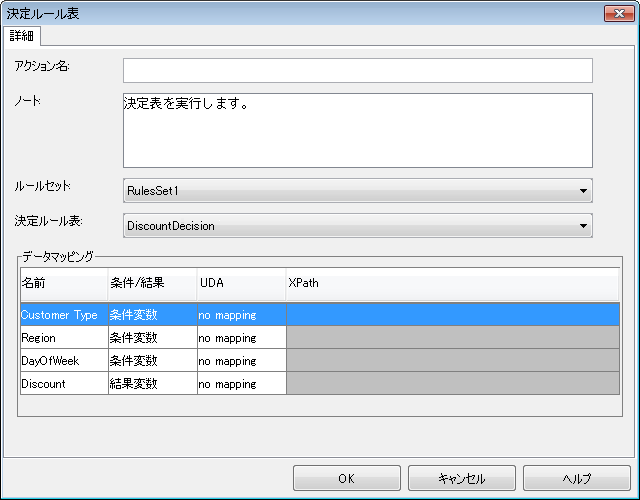
Task: Click the XPath cell of Discount row
Action: 453,383
